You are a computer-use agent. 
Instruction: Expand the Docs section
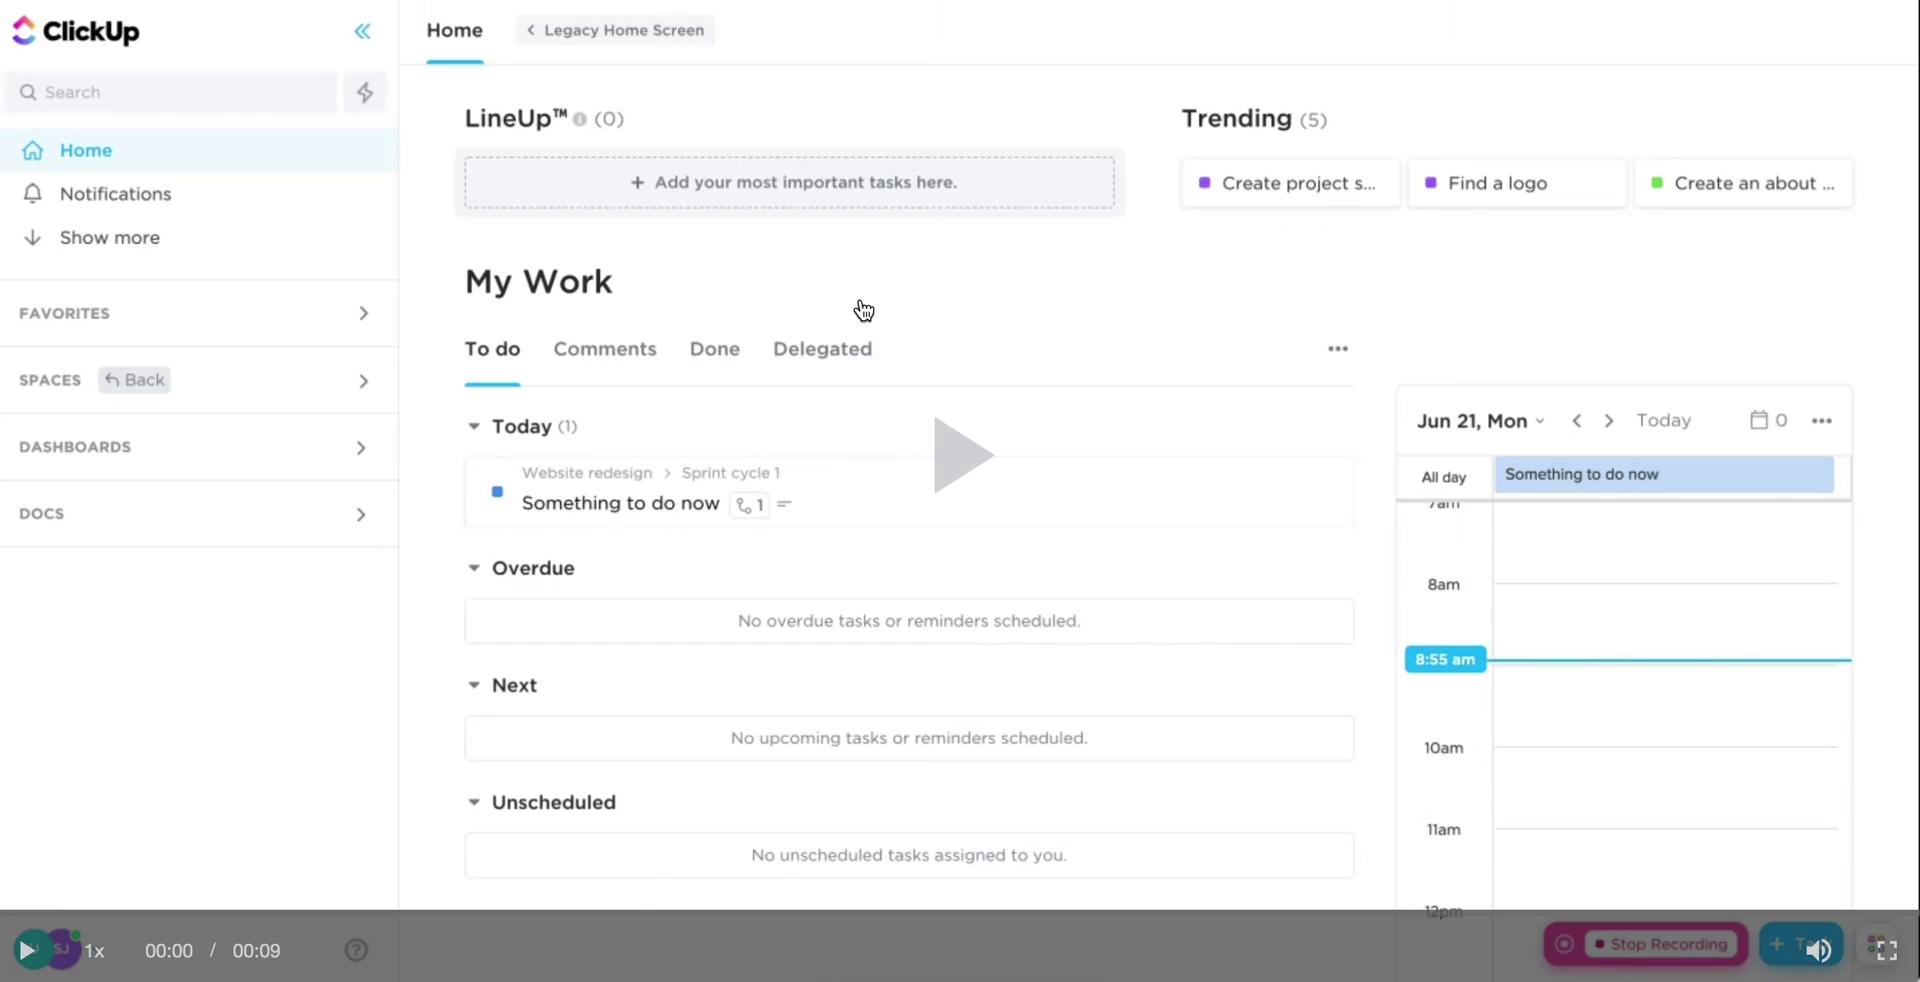point(362,514)
